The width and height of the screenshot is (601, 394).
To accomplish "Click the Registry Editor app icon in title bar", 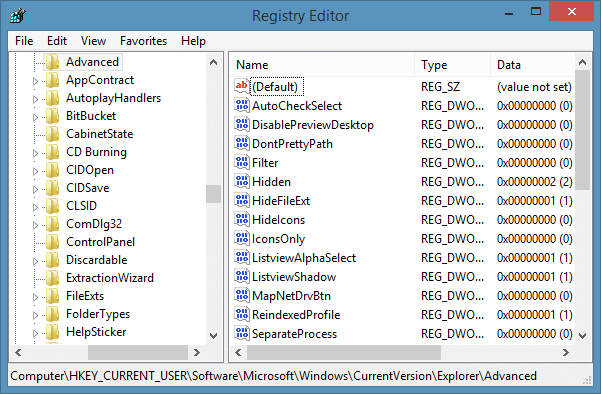I will (18, 16).
